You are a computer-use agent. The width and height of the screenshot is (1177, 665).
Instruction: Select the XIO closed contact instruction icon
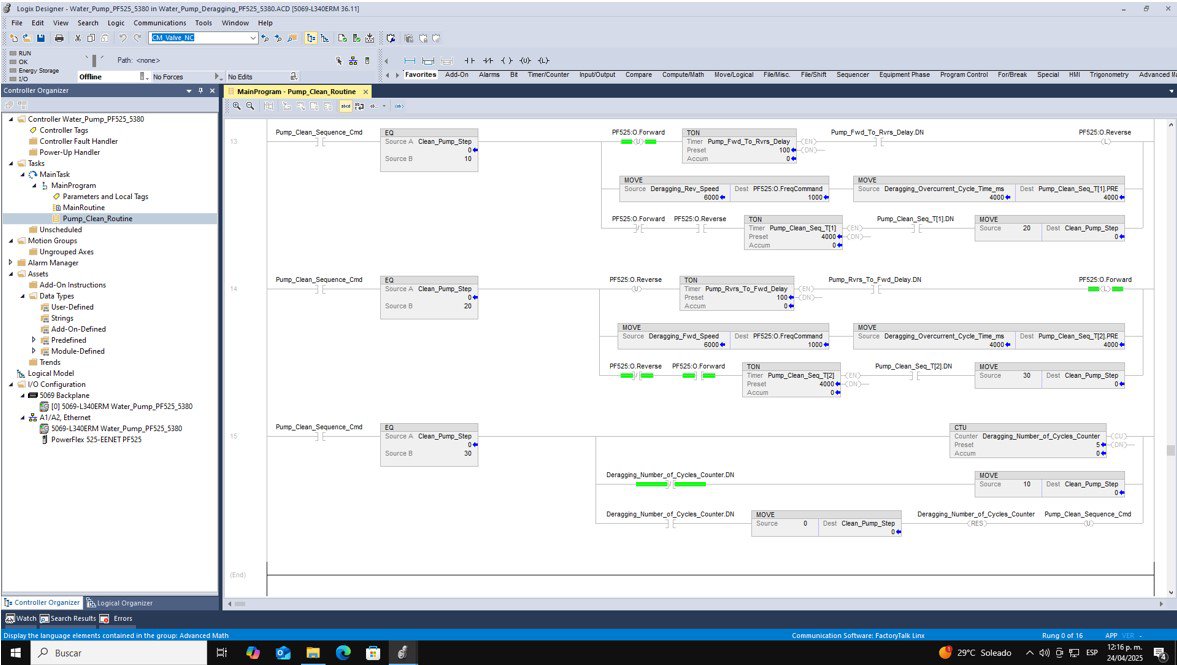pos(488,61)
